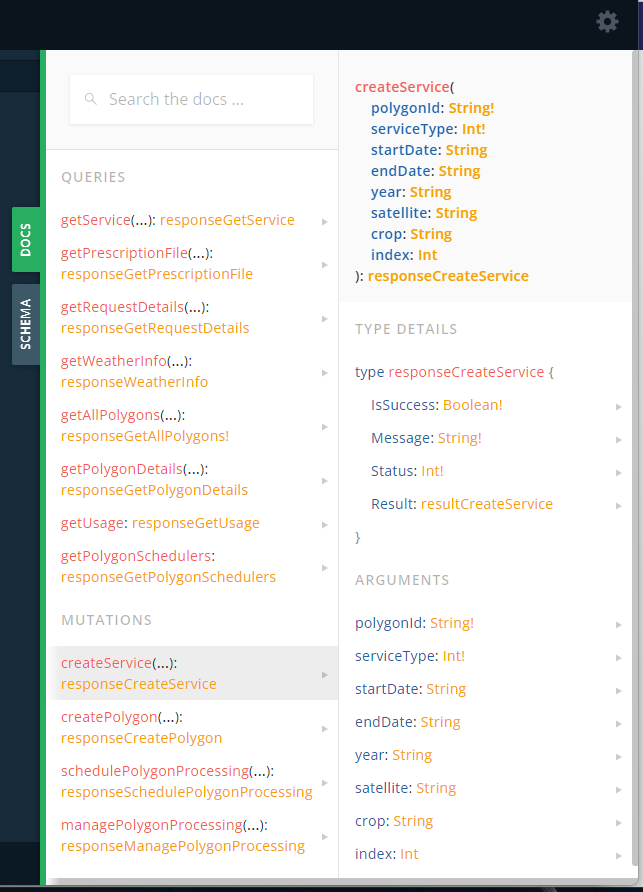Switch to the DOCS tab
The image size is (643, 892).
pyautogui.click(x=26, y=240)
